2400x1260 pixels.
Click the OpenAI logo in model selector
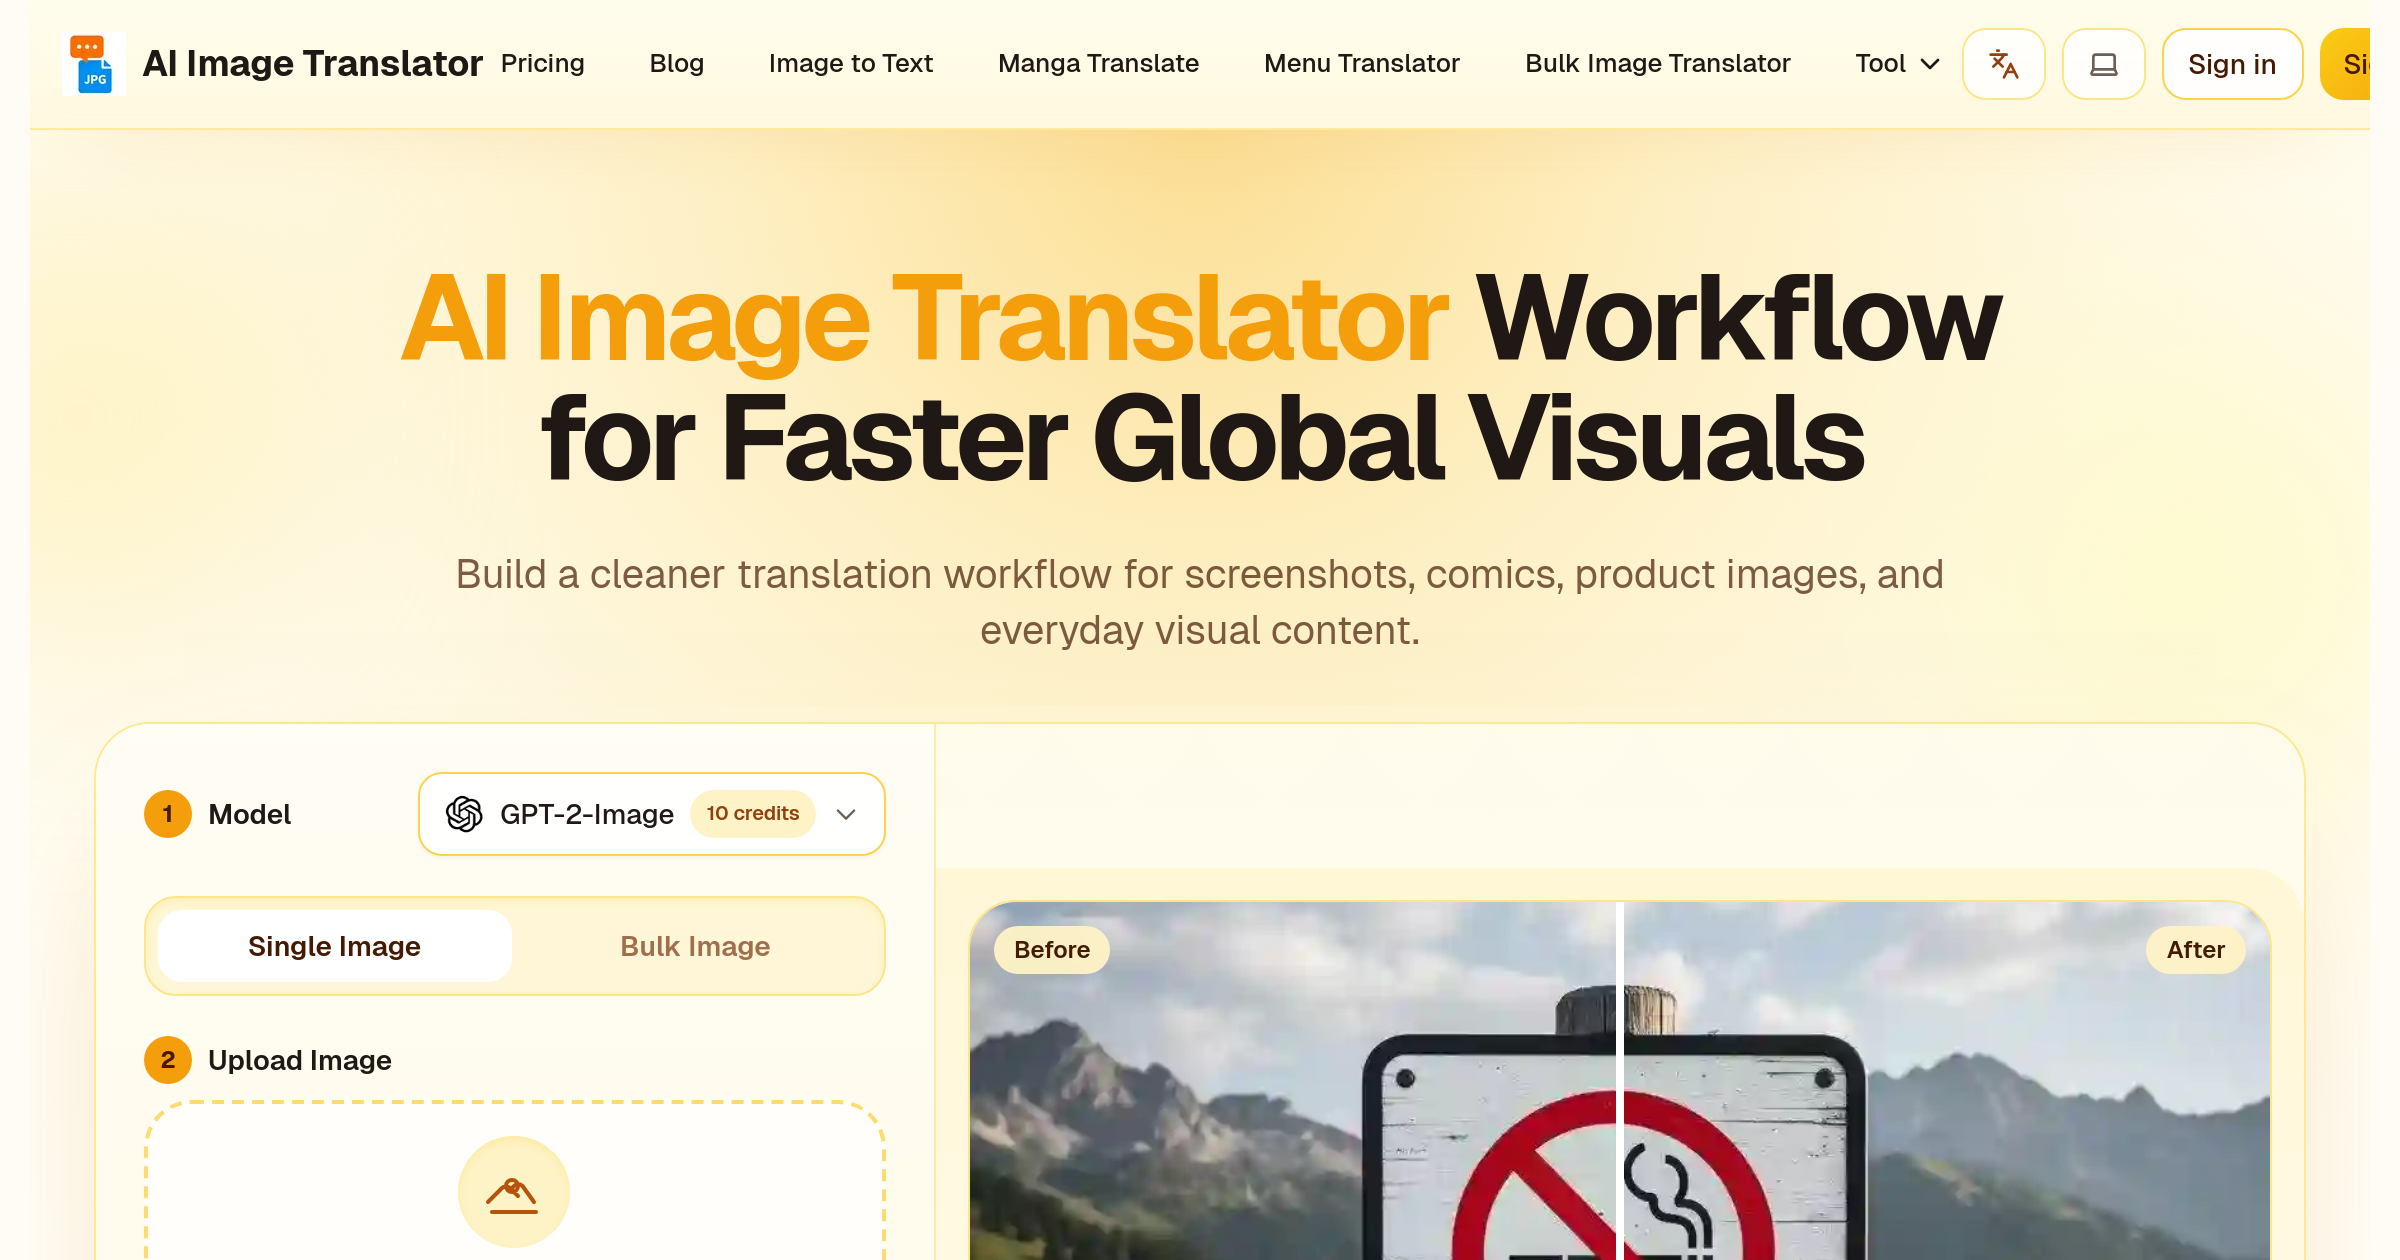pos(464,814)
